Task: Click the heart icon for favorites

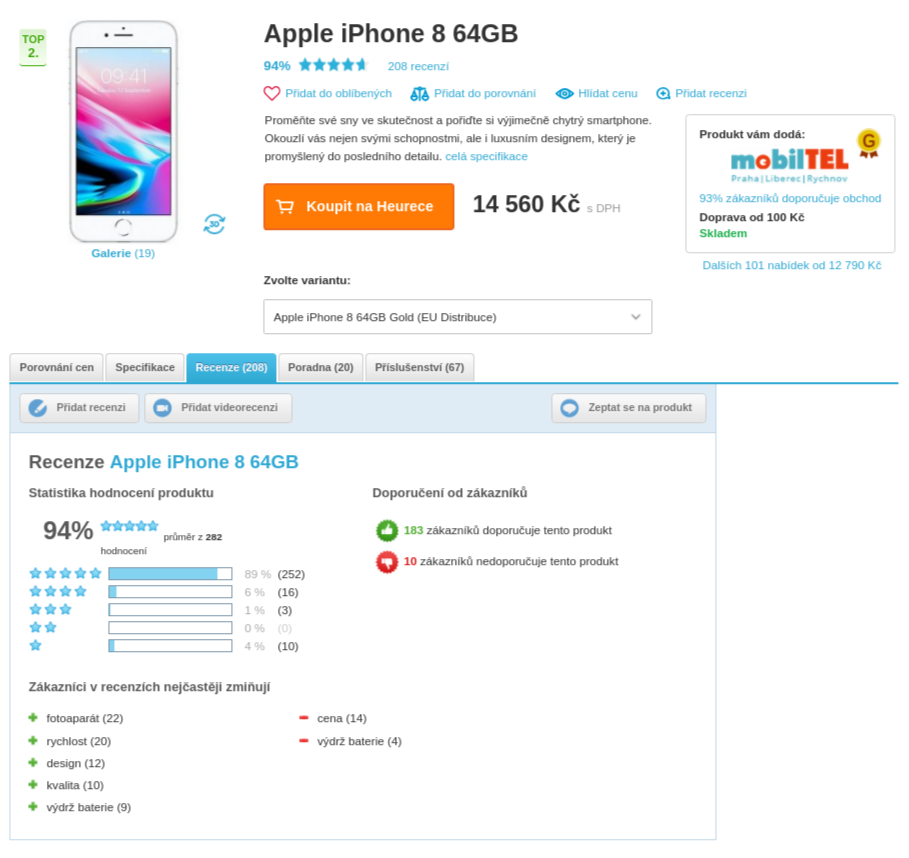Action: [271, 93]
